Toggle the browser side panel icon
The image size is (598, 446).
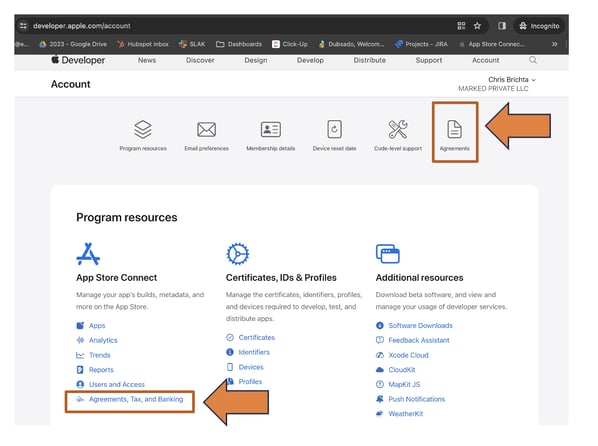pyautogui.click(x=502, y=26)
